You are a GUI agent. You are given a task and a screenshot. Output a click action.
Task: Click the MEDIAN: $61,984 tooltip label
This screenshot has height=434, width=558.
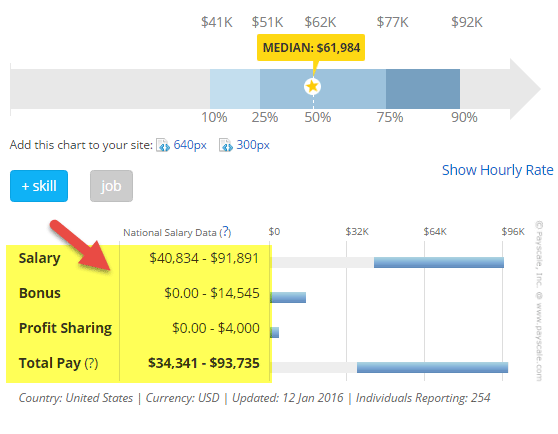pos(311,48)
